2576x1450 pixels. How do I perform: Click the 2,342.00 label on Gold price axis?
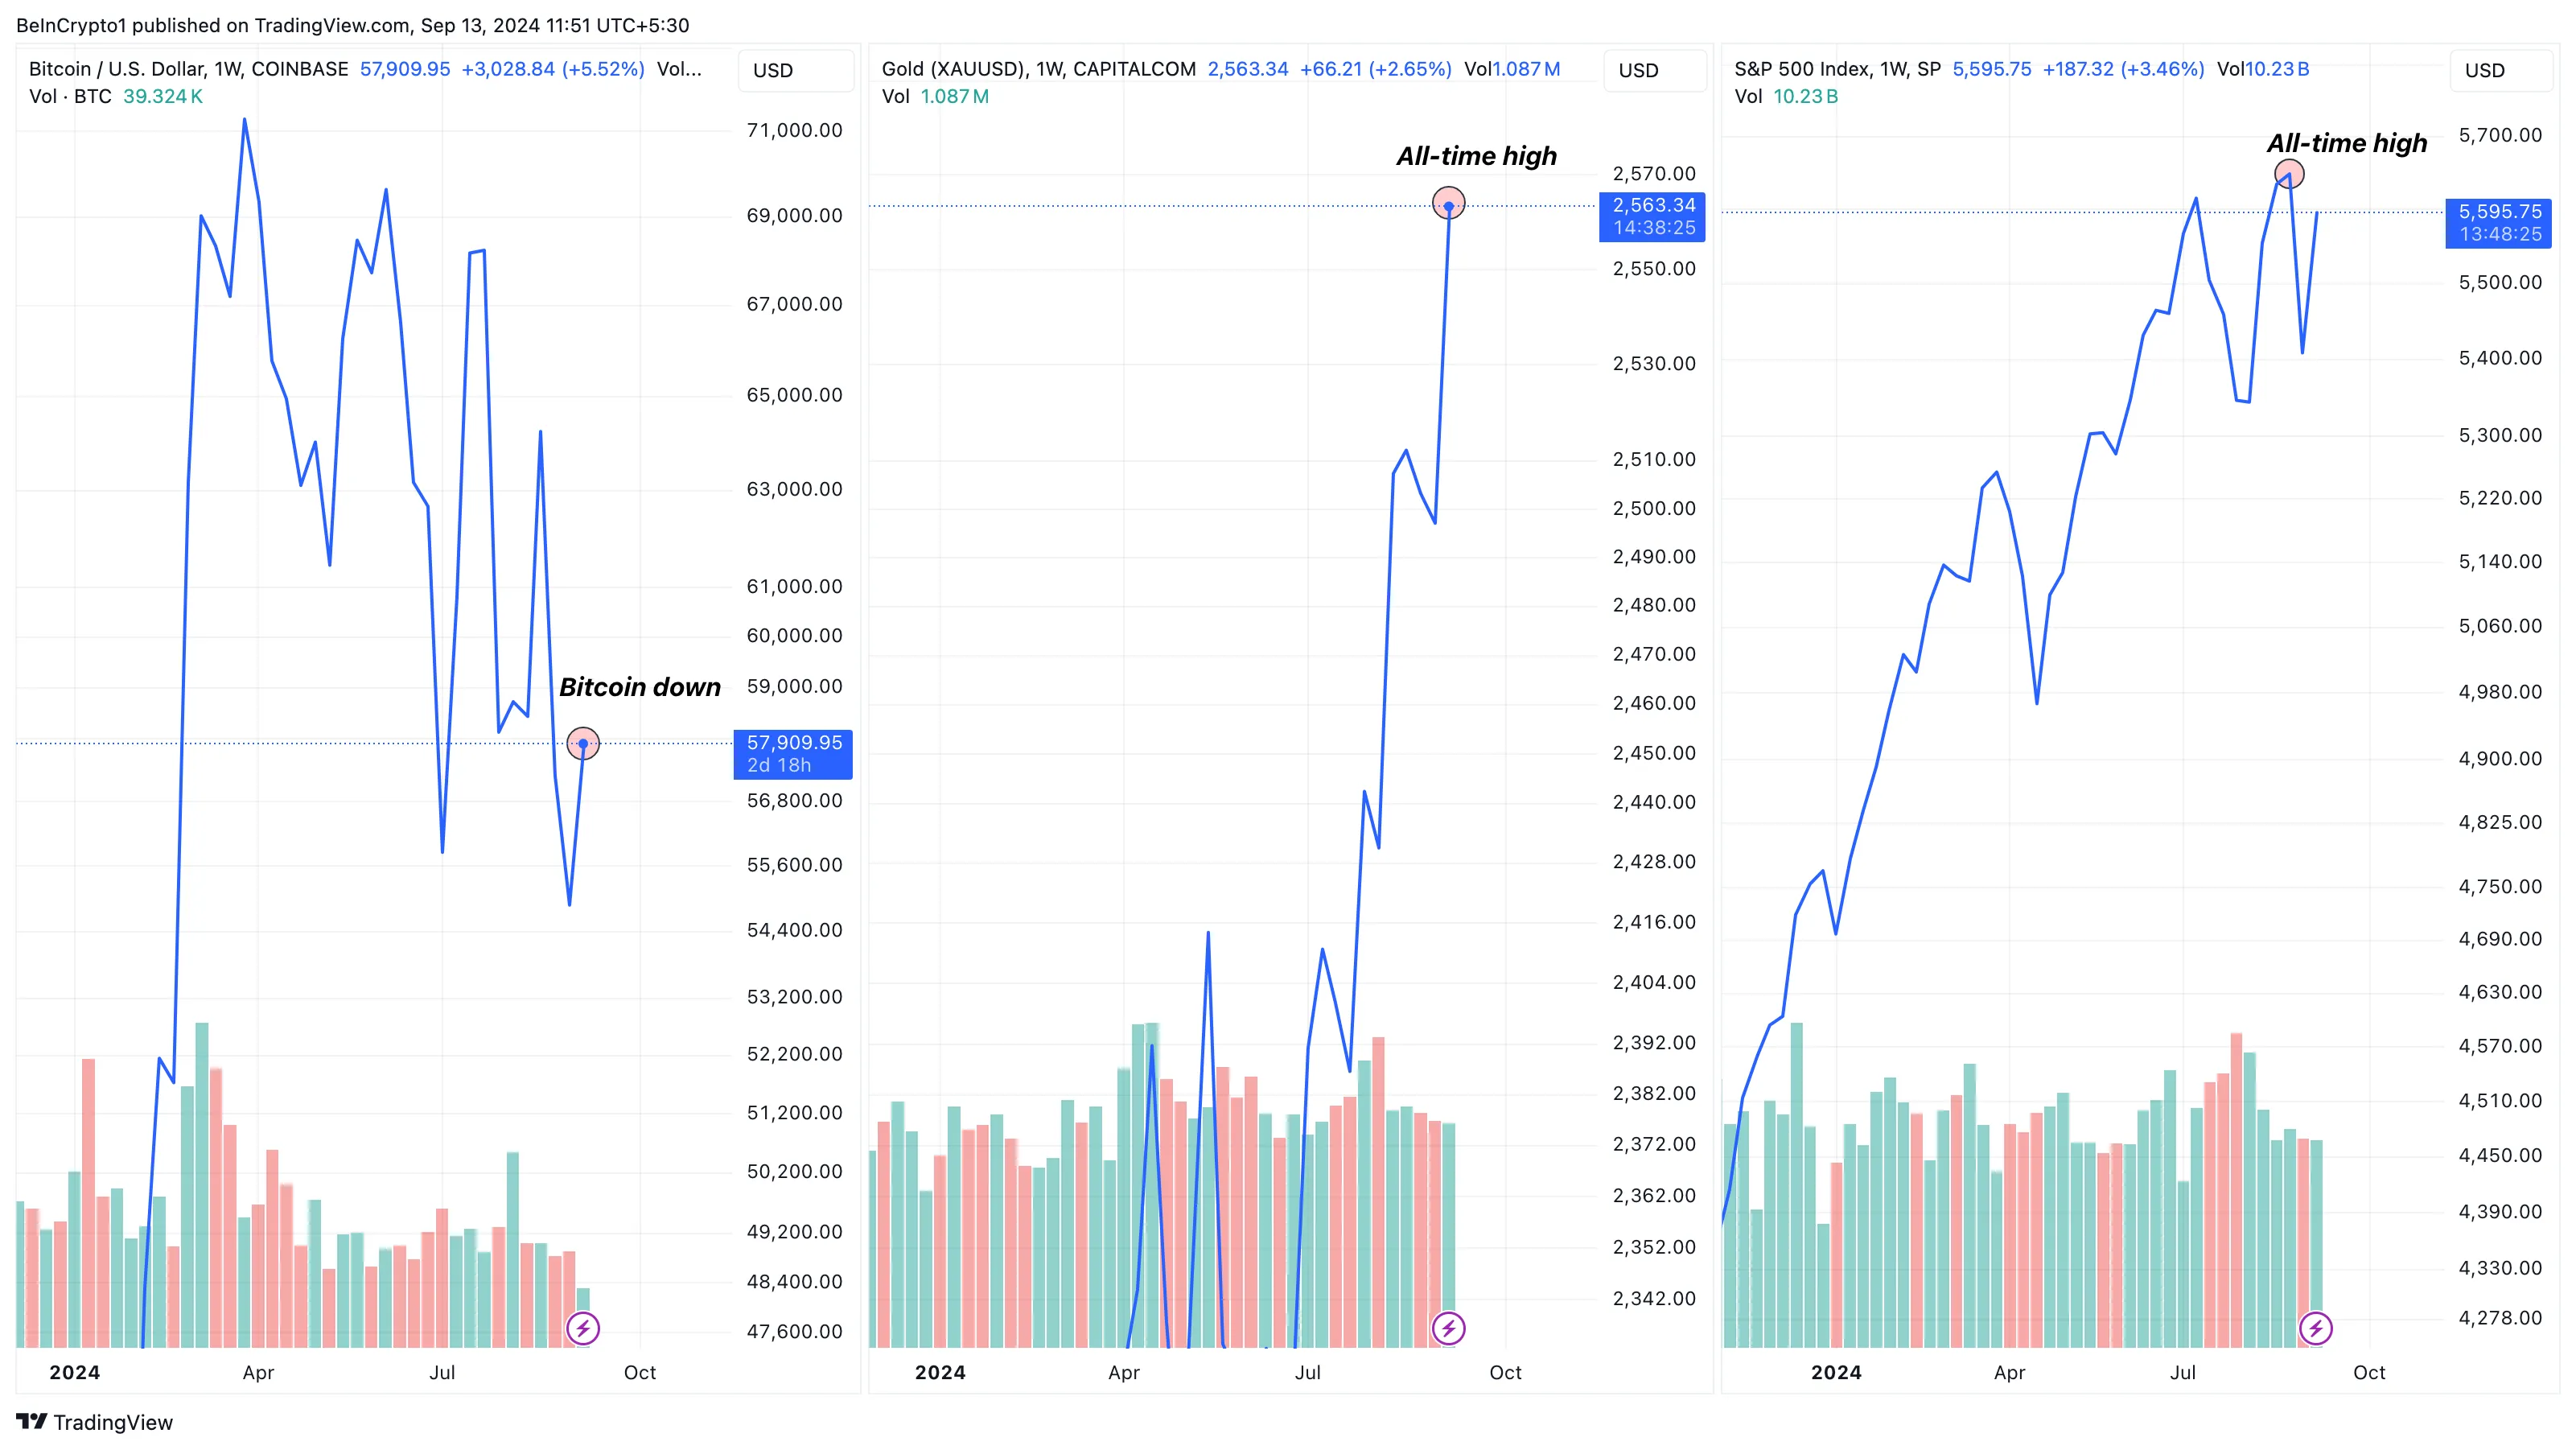click(1654, 1298)
